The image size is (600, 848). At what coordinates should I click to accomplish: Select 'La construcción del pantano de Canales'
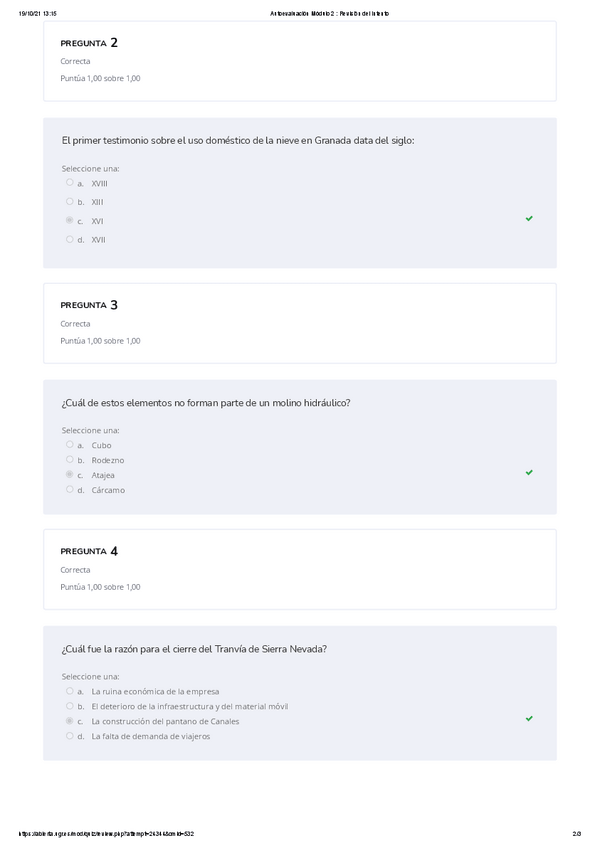point(70,721)
